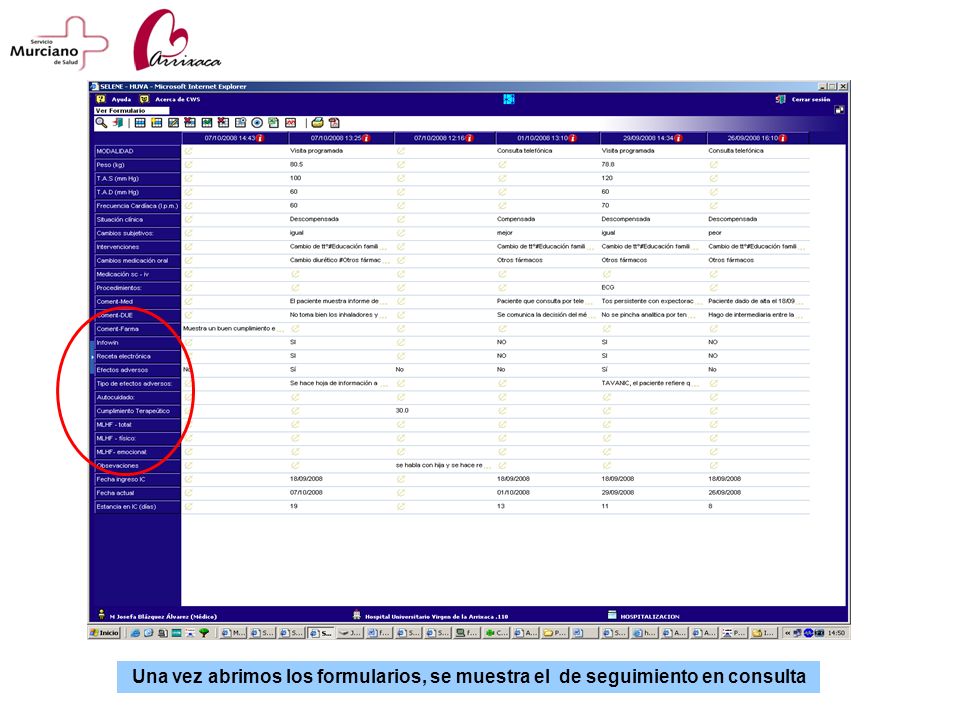Screen dimensions: 960x720
Task: Click the Ver Formulario field
Action: (x=132, y=111)
